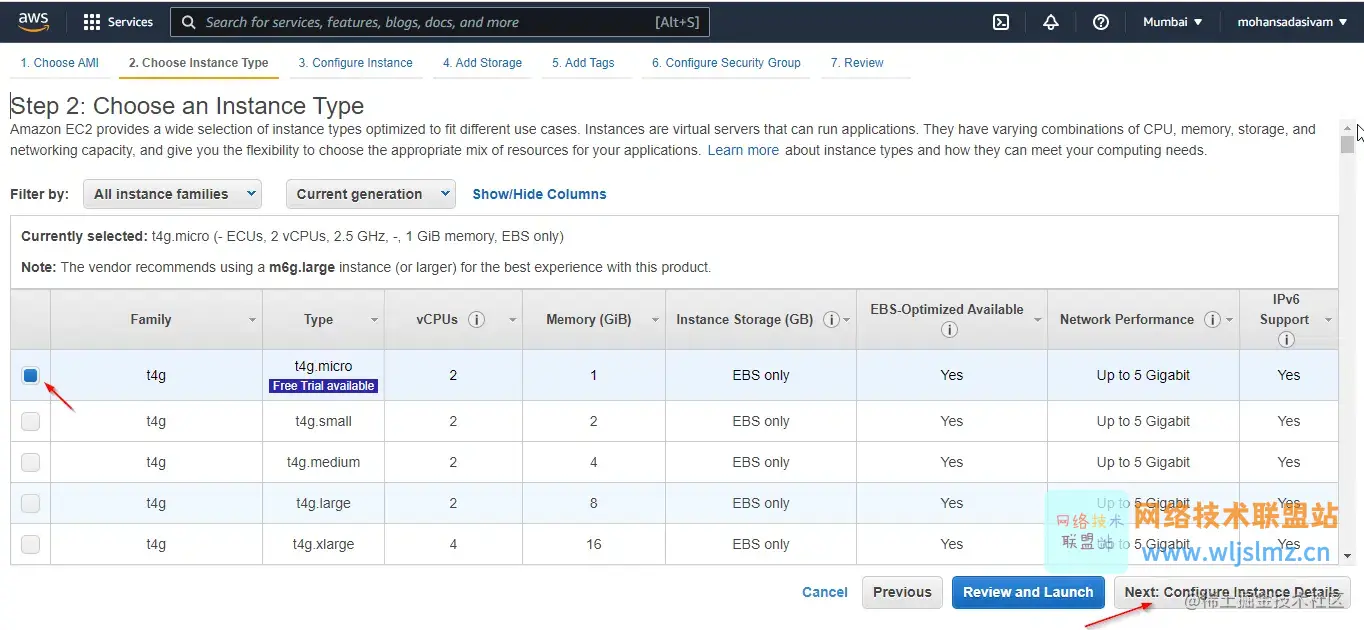Go to 4. Add Storage tab
1364x630 pixels.
(x=482, y=63)
